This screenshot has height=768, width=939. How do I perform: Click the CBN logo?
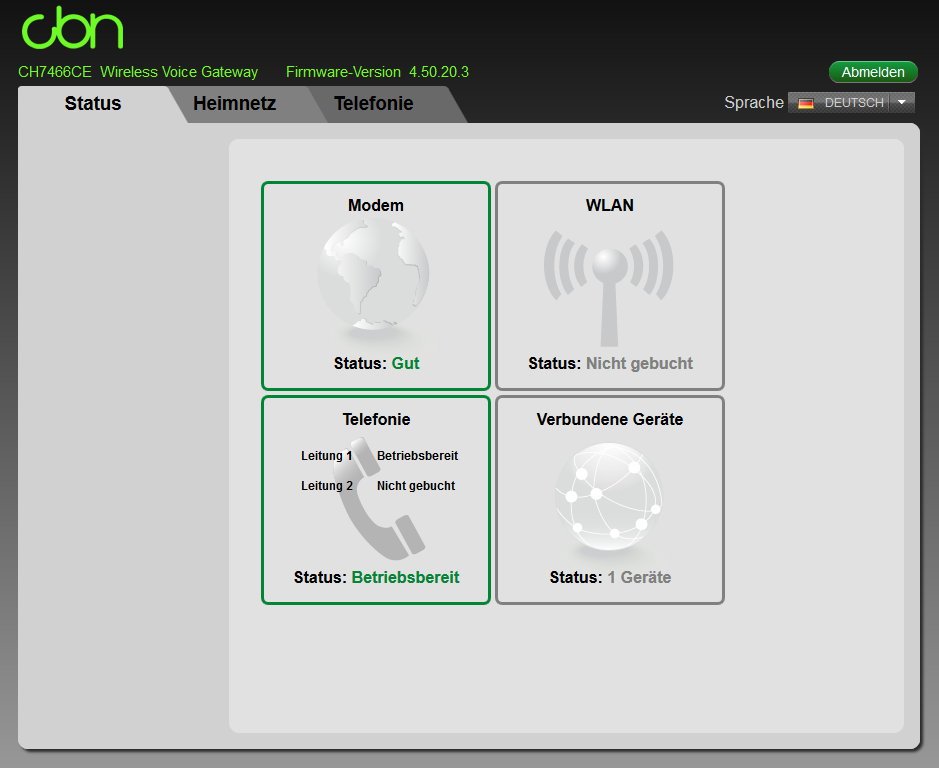click(x=72, y=28)
